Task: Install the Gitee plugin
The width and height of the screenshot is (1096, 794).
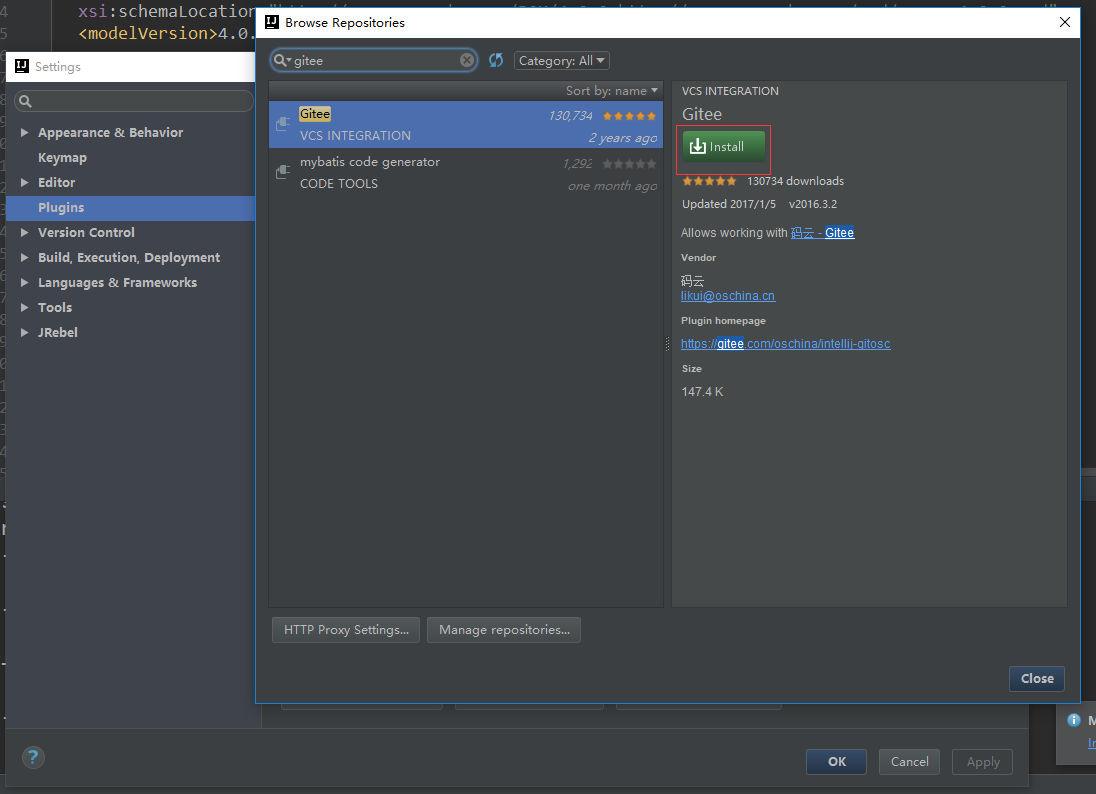Action: pos(723,147)
